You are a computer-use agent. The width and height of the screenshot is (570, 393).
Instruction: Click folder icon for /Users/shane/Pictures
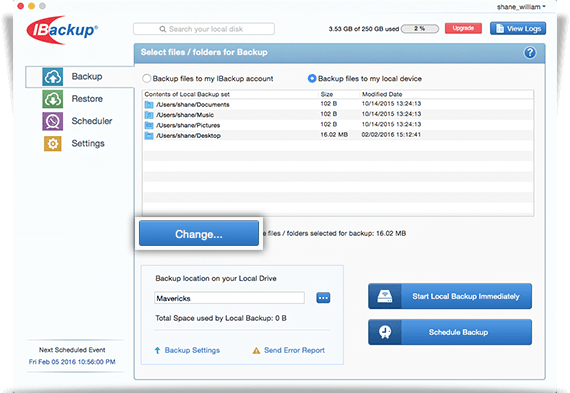pos(149,125)
